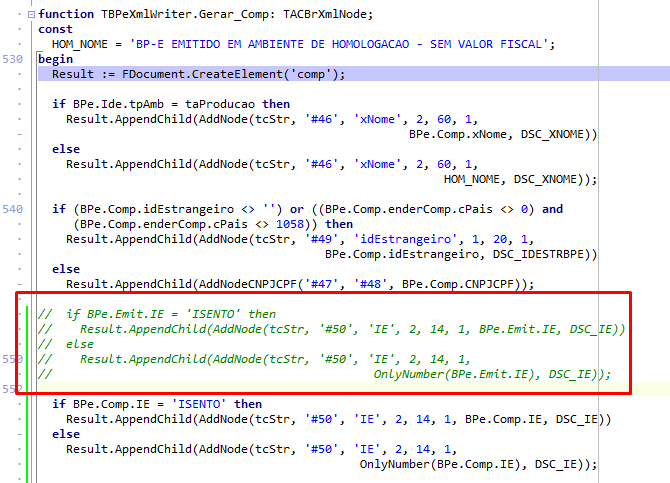Image resolution: width=670 pixels, height=483 pixels.
Task: Click the commented-out '// else' line
Action: click(66, 344)
